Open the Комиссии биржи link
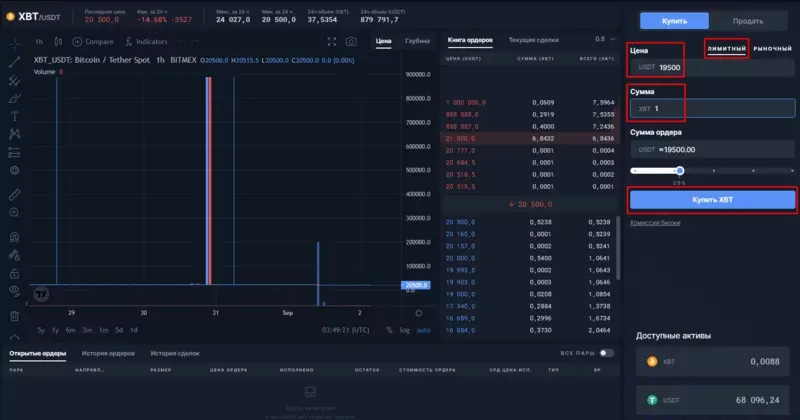This screenshot has height=420, width=800. click(655, 223)
